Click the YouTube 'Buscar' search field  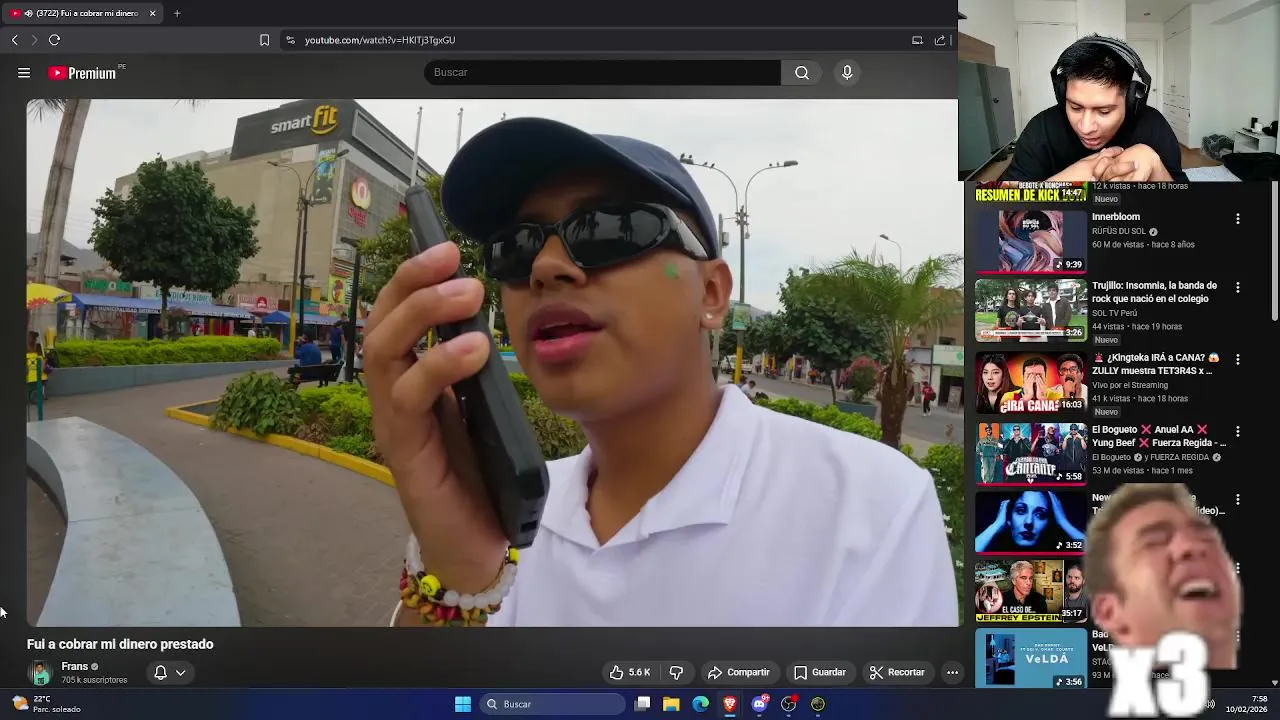point(602,72)
